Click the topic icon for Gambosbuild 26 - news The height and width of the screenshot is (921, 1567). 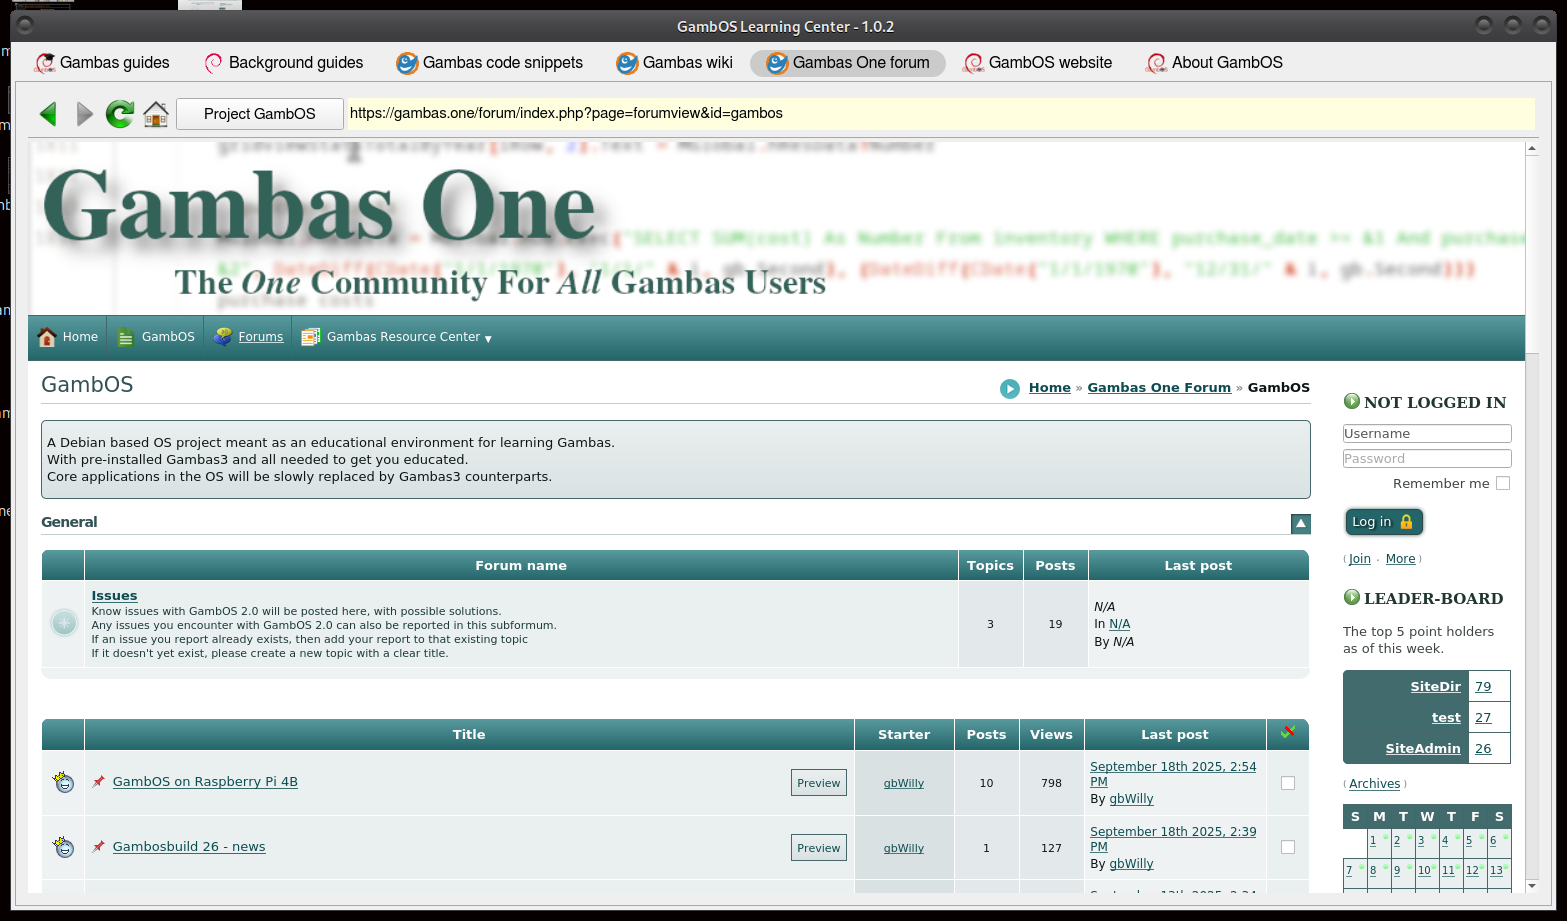pyautogui.click(x=64, y=847)
